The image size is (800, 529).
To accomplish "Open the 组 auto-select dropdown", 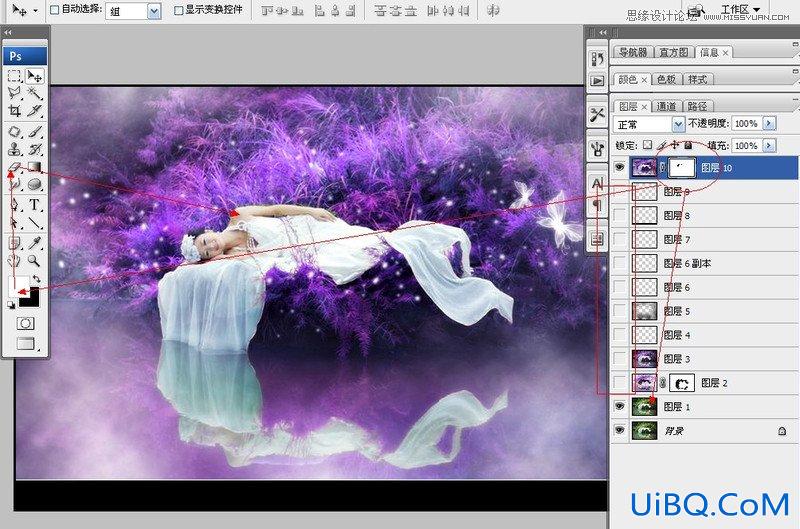I will (154, 11).
